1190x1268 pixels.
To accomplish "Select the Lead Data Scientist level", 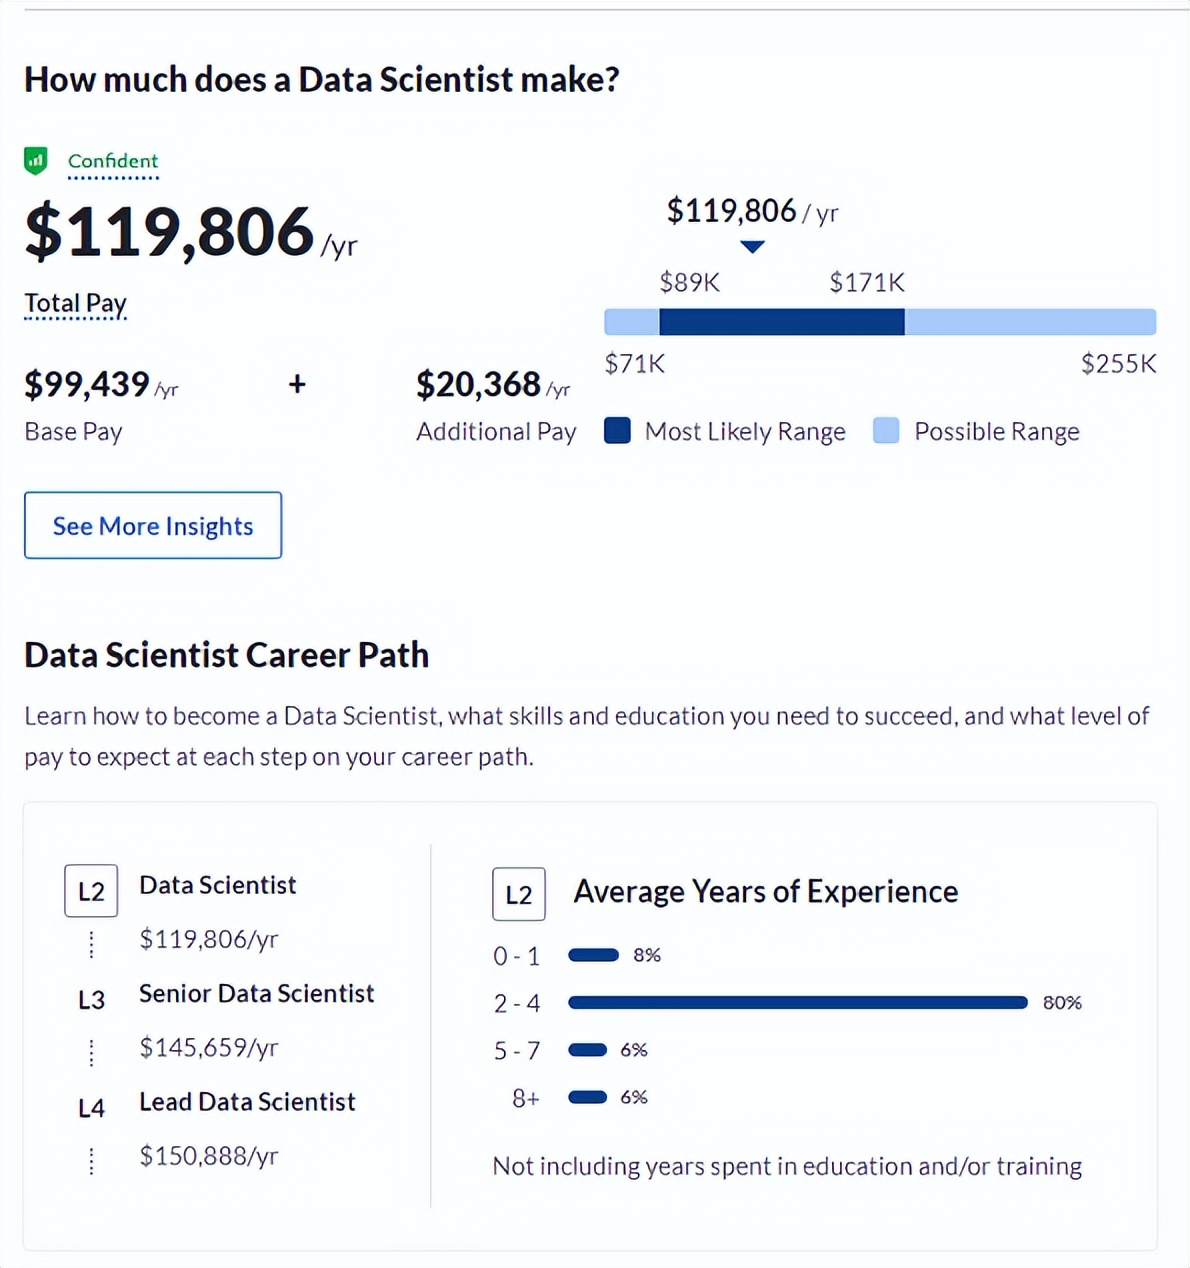I will tap(247, 1102).
